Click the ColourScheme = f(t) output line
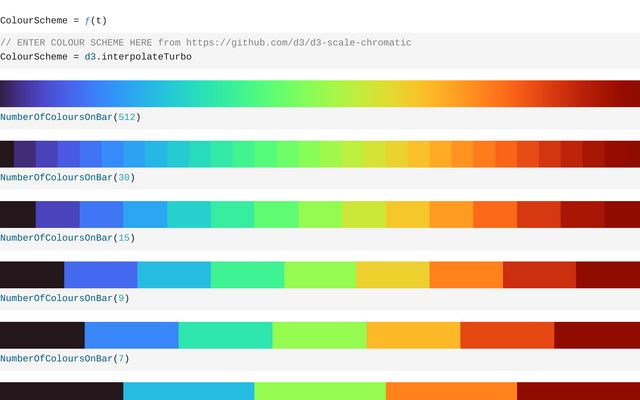640x400 pixels. (x=53, y=21)
